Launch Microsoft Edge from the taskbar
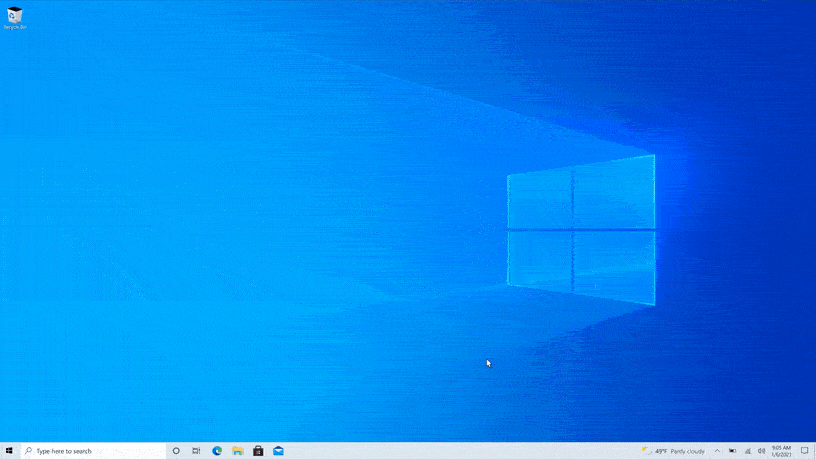 coord(217,451)
